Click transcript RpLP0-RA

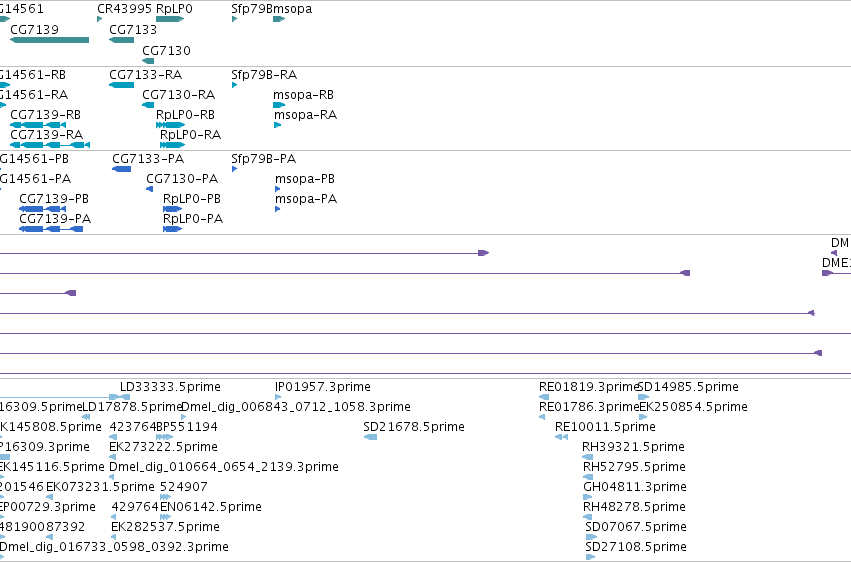173,145
